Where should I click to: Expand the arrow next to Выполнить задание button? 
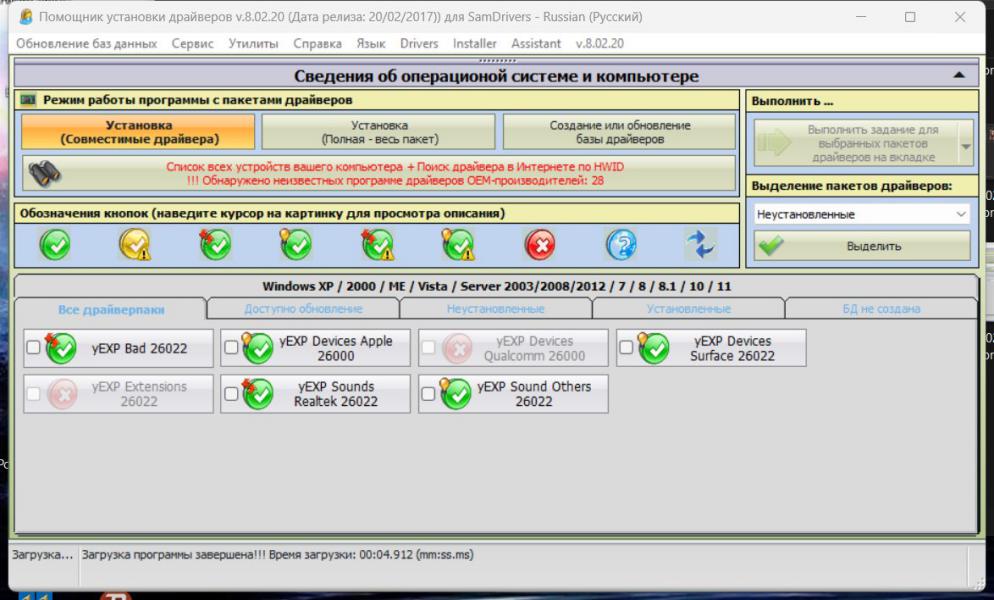965,145
